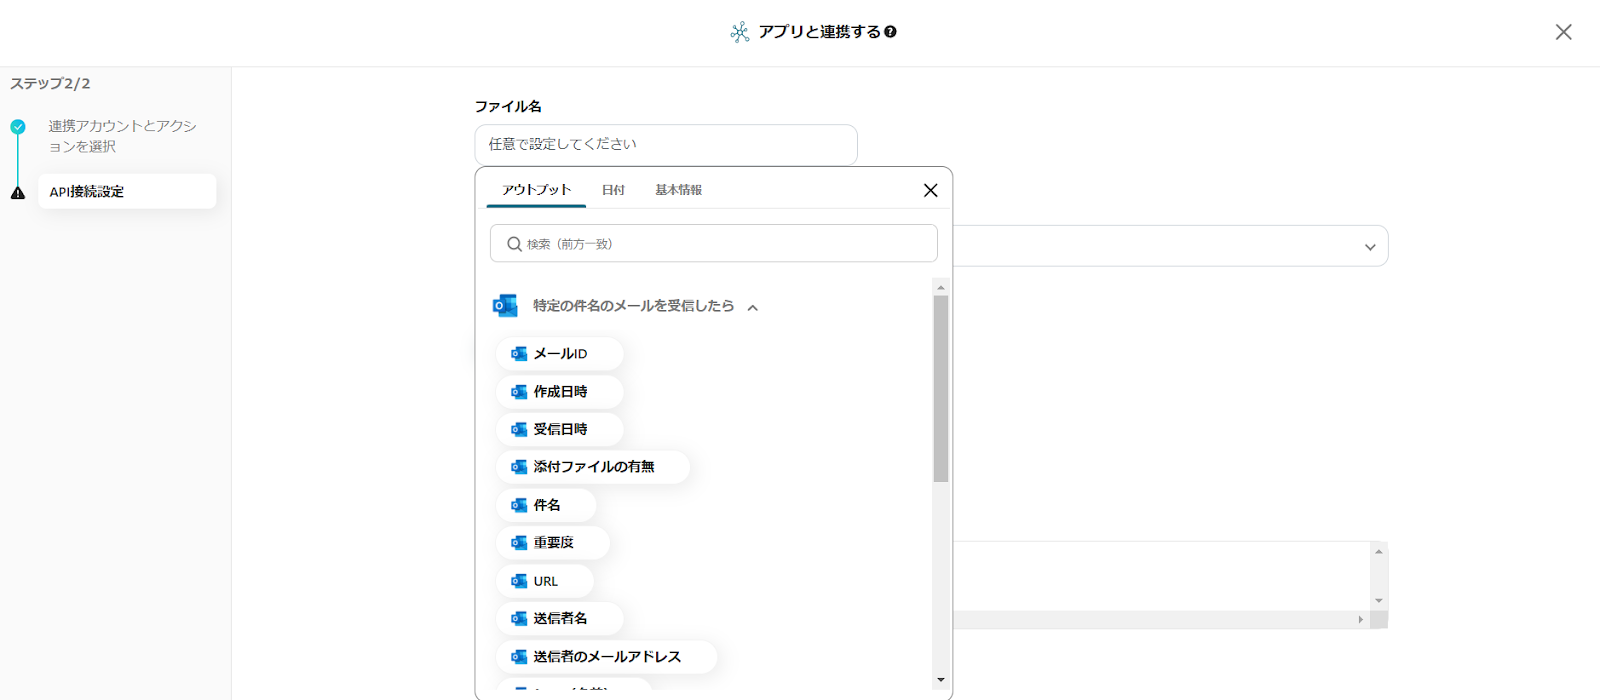Insert the 重要度 output chip
1600x700 pixels.
(x=552, y=543)
